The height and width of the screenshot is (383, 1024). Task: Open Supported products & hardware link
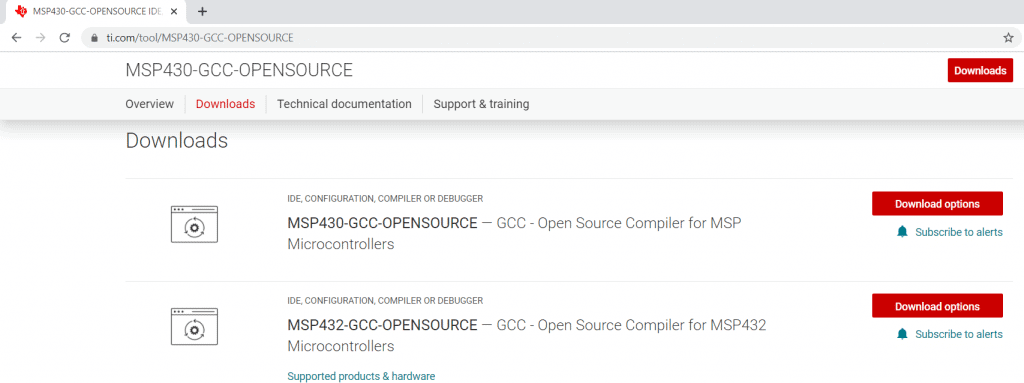361,376
